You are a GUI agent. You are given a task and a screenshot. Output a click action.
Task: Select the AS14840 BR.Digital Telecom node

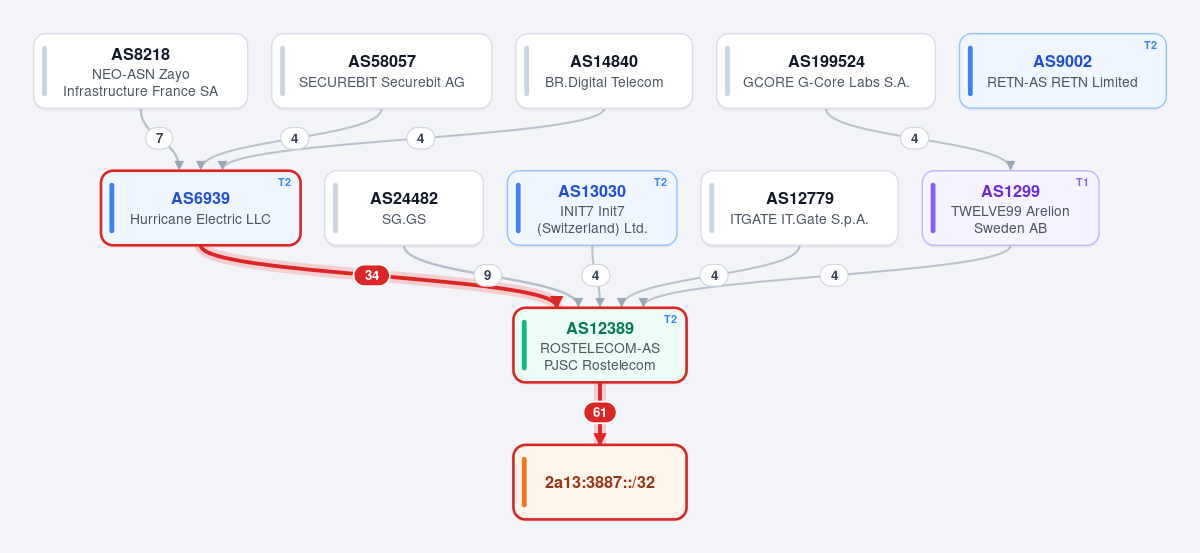click(604, 71)
